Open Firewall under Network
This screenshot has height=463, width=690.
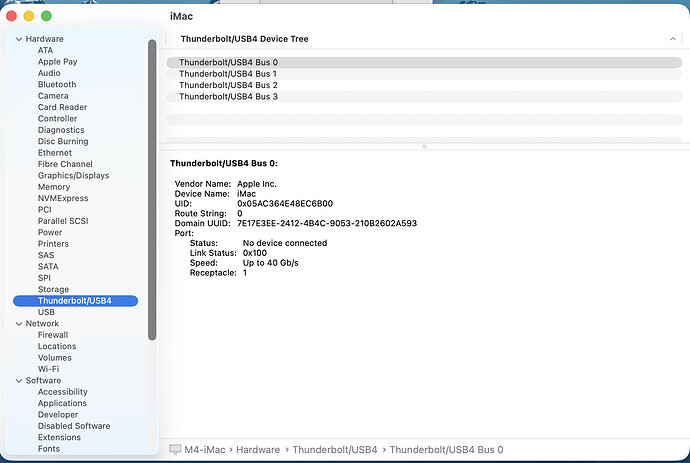(53, 335)
